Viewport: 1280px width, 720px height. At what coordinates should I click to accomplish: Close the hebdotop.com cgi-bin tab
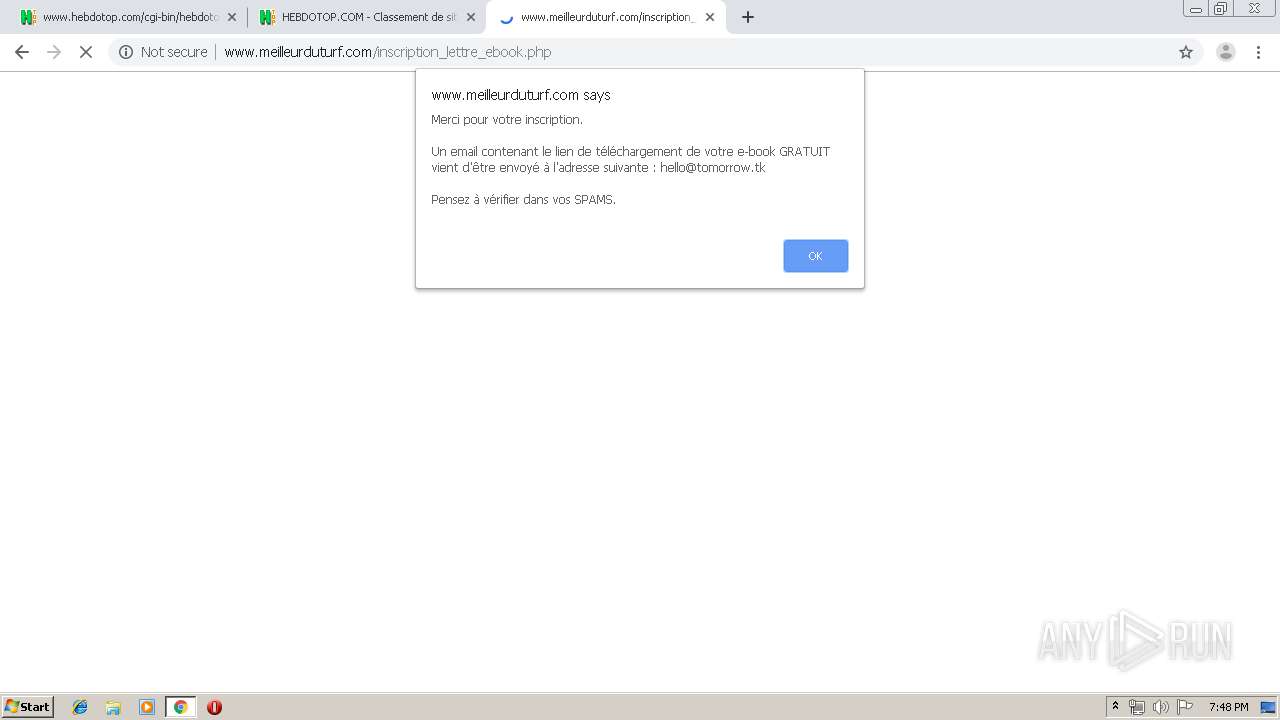pyautogui.click(x=232, y=17)
